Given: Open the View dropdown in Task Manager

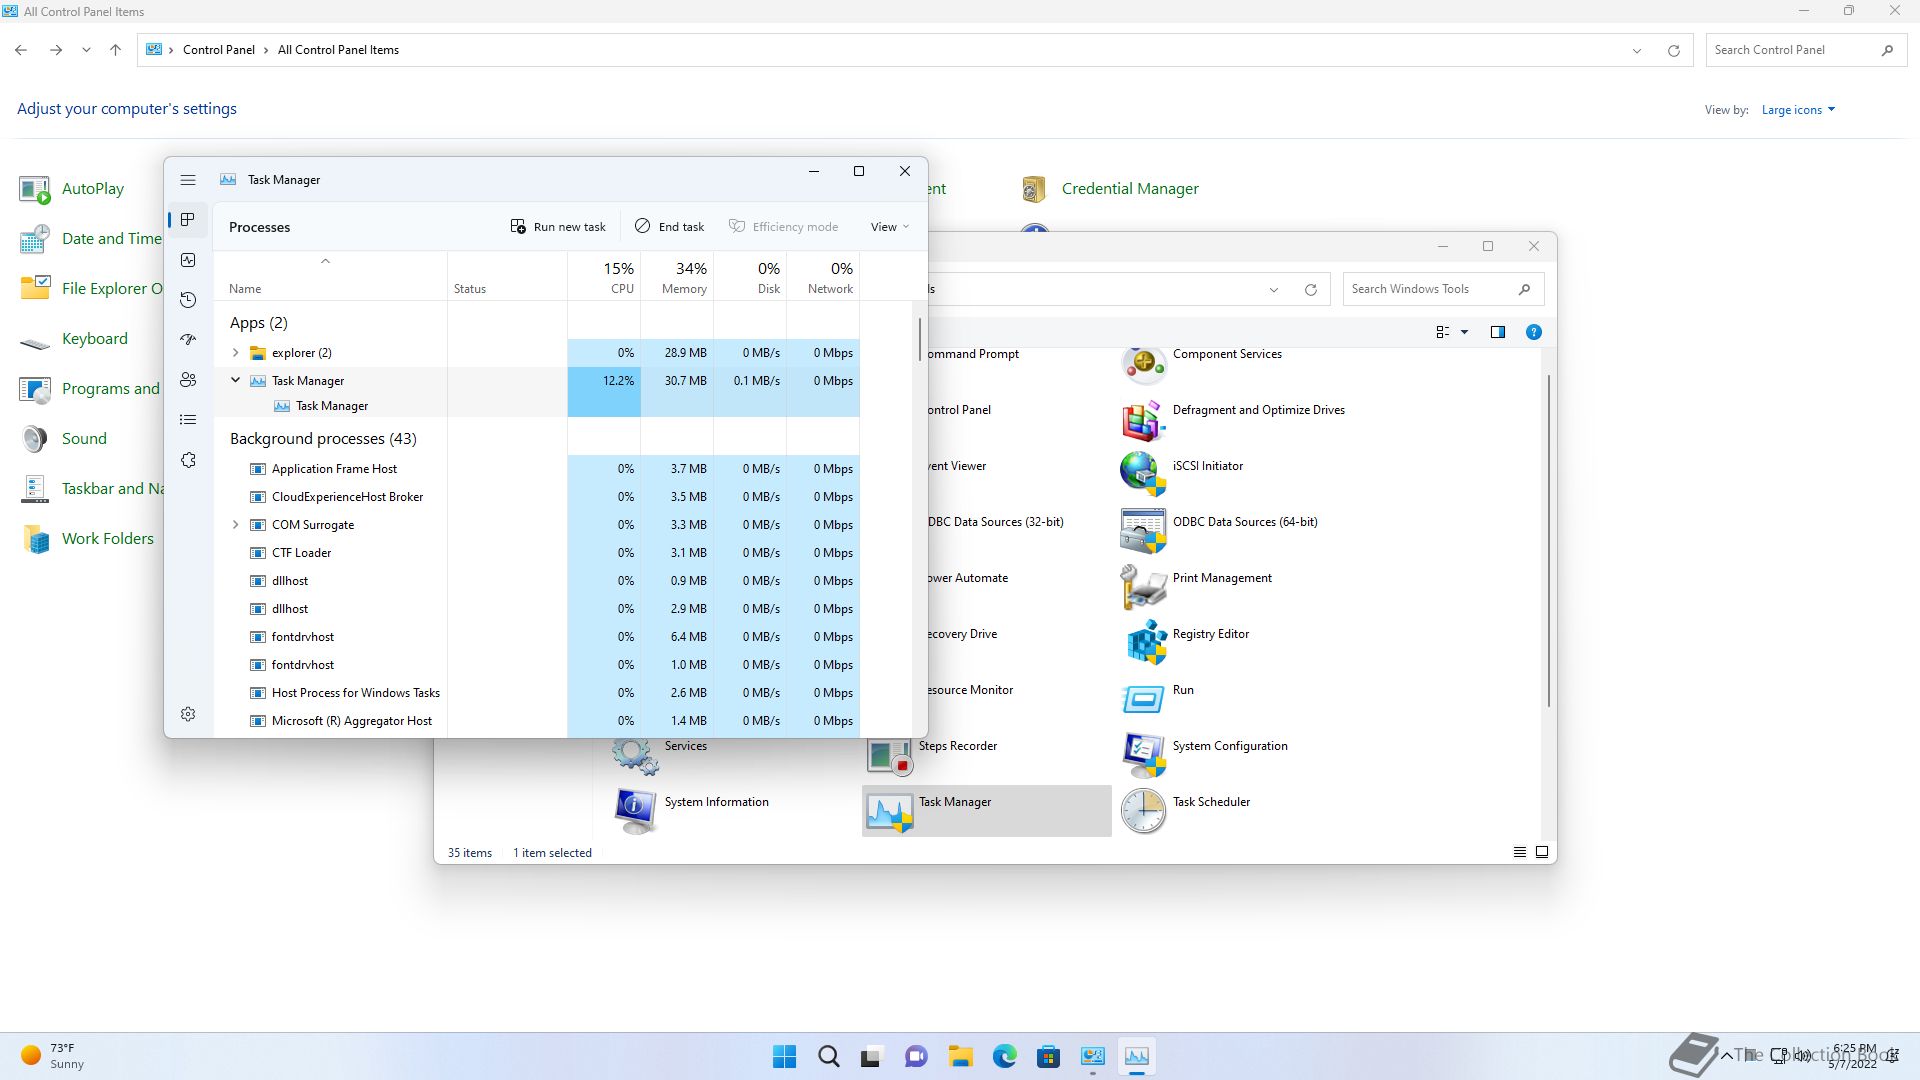Looking at the screenshot, I should pyautogui.click(x=890, y=227).
